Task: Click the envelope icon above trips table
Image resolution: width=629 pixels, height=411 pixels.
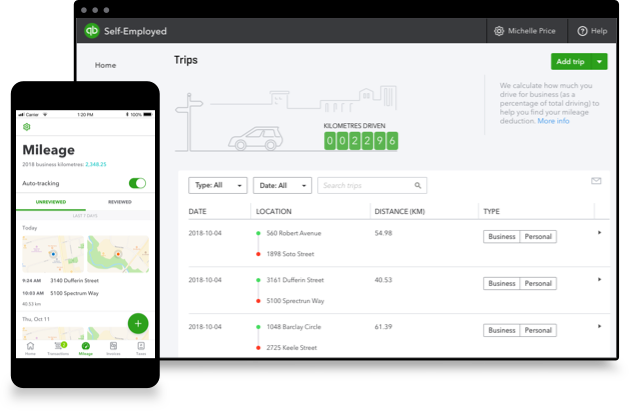Action: tap(596, 181)
